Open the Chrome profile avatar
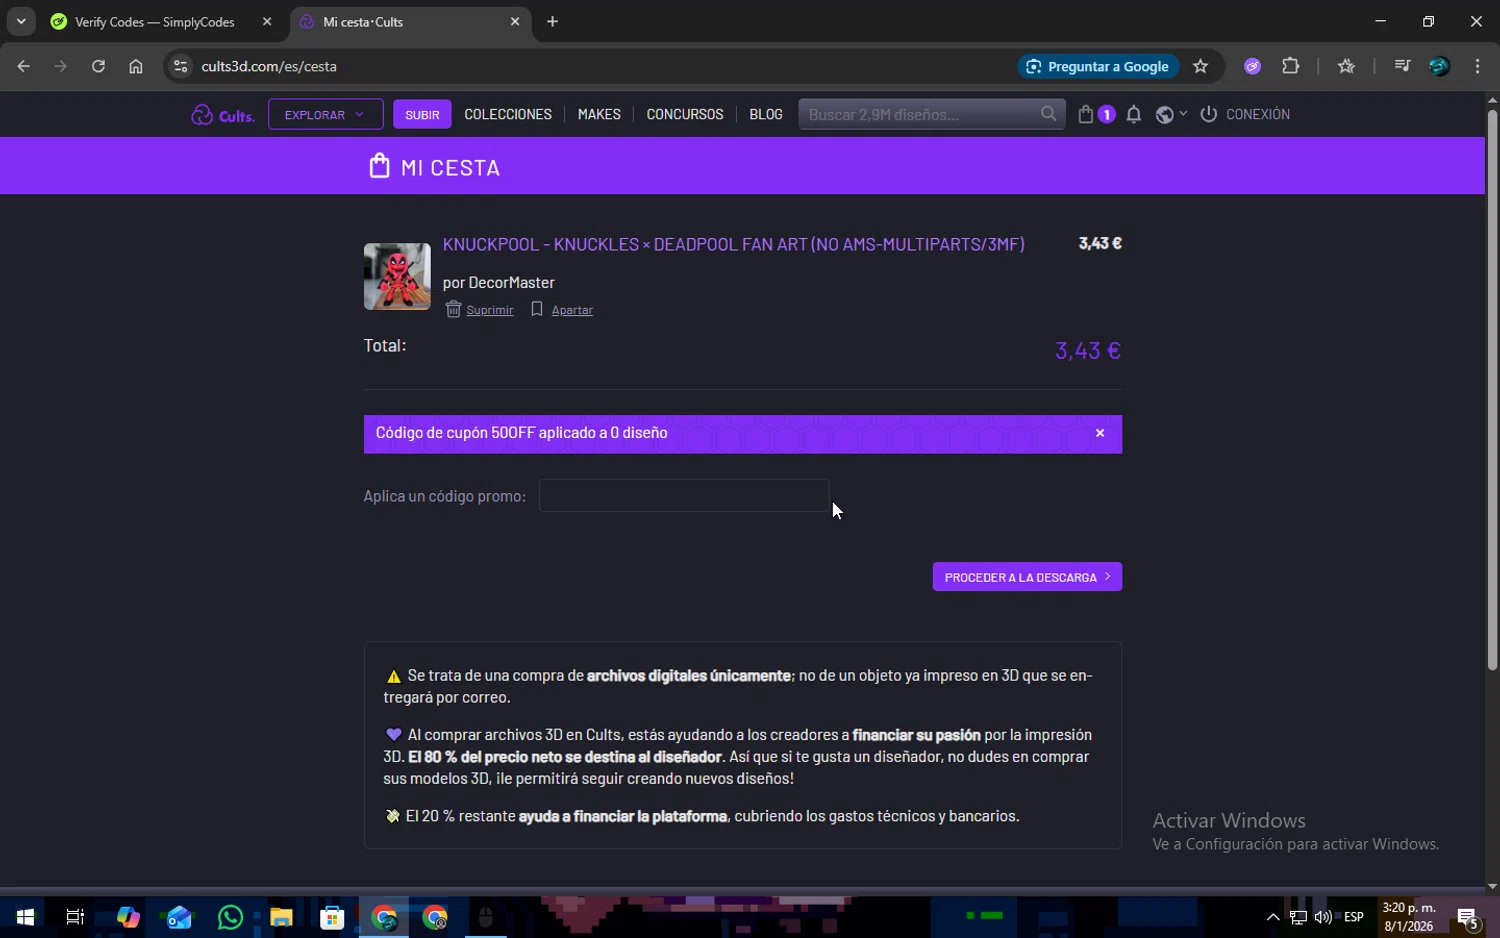This screenshot has height=938, width=1500. pos(1439,66)
